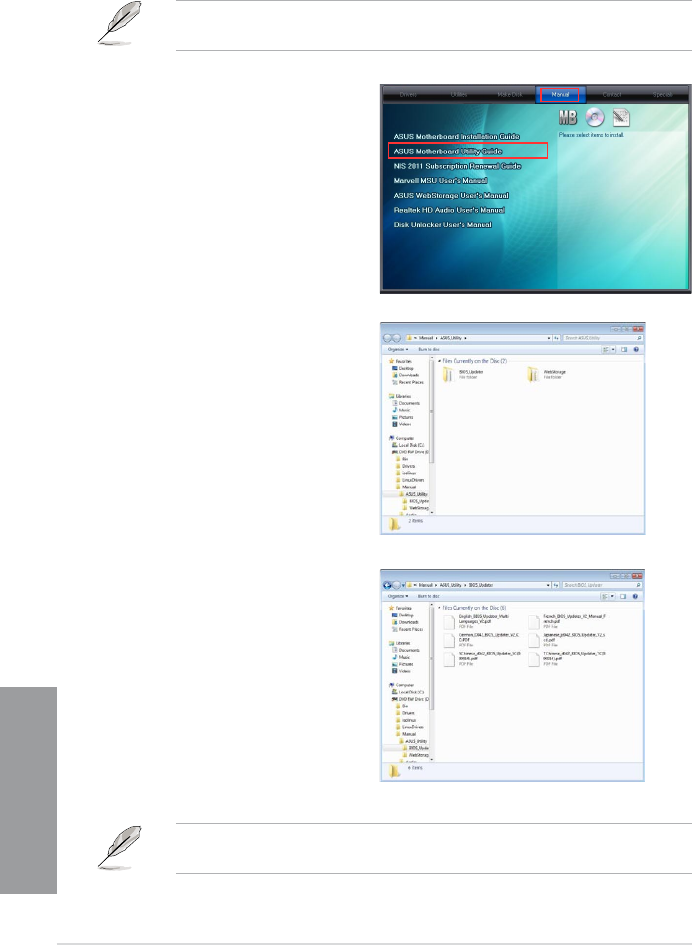This screenshot has width=692, height=945.
Task: Open the Contact tab in ASUS DVD menu
Action: [611, 95]
